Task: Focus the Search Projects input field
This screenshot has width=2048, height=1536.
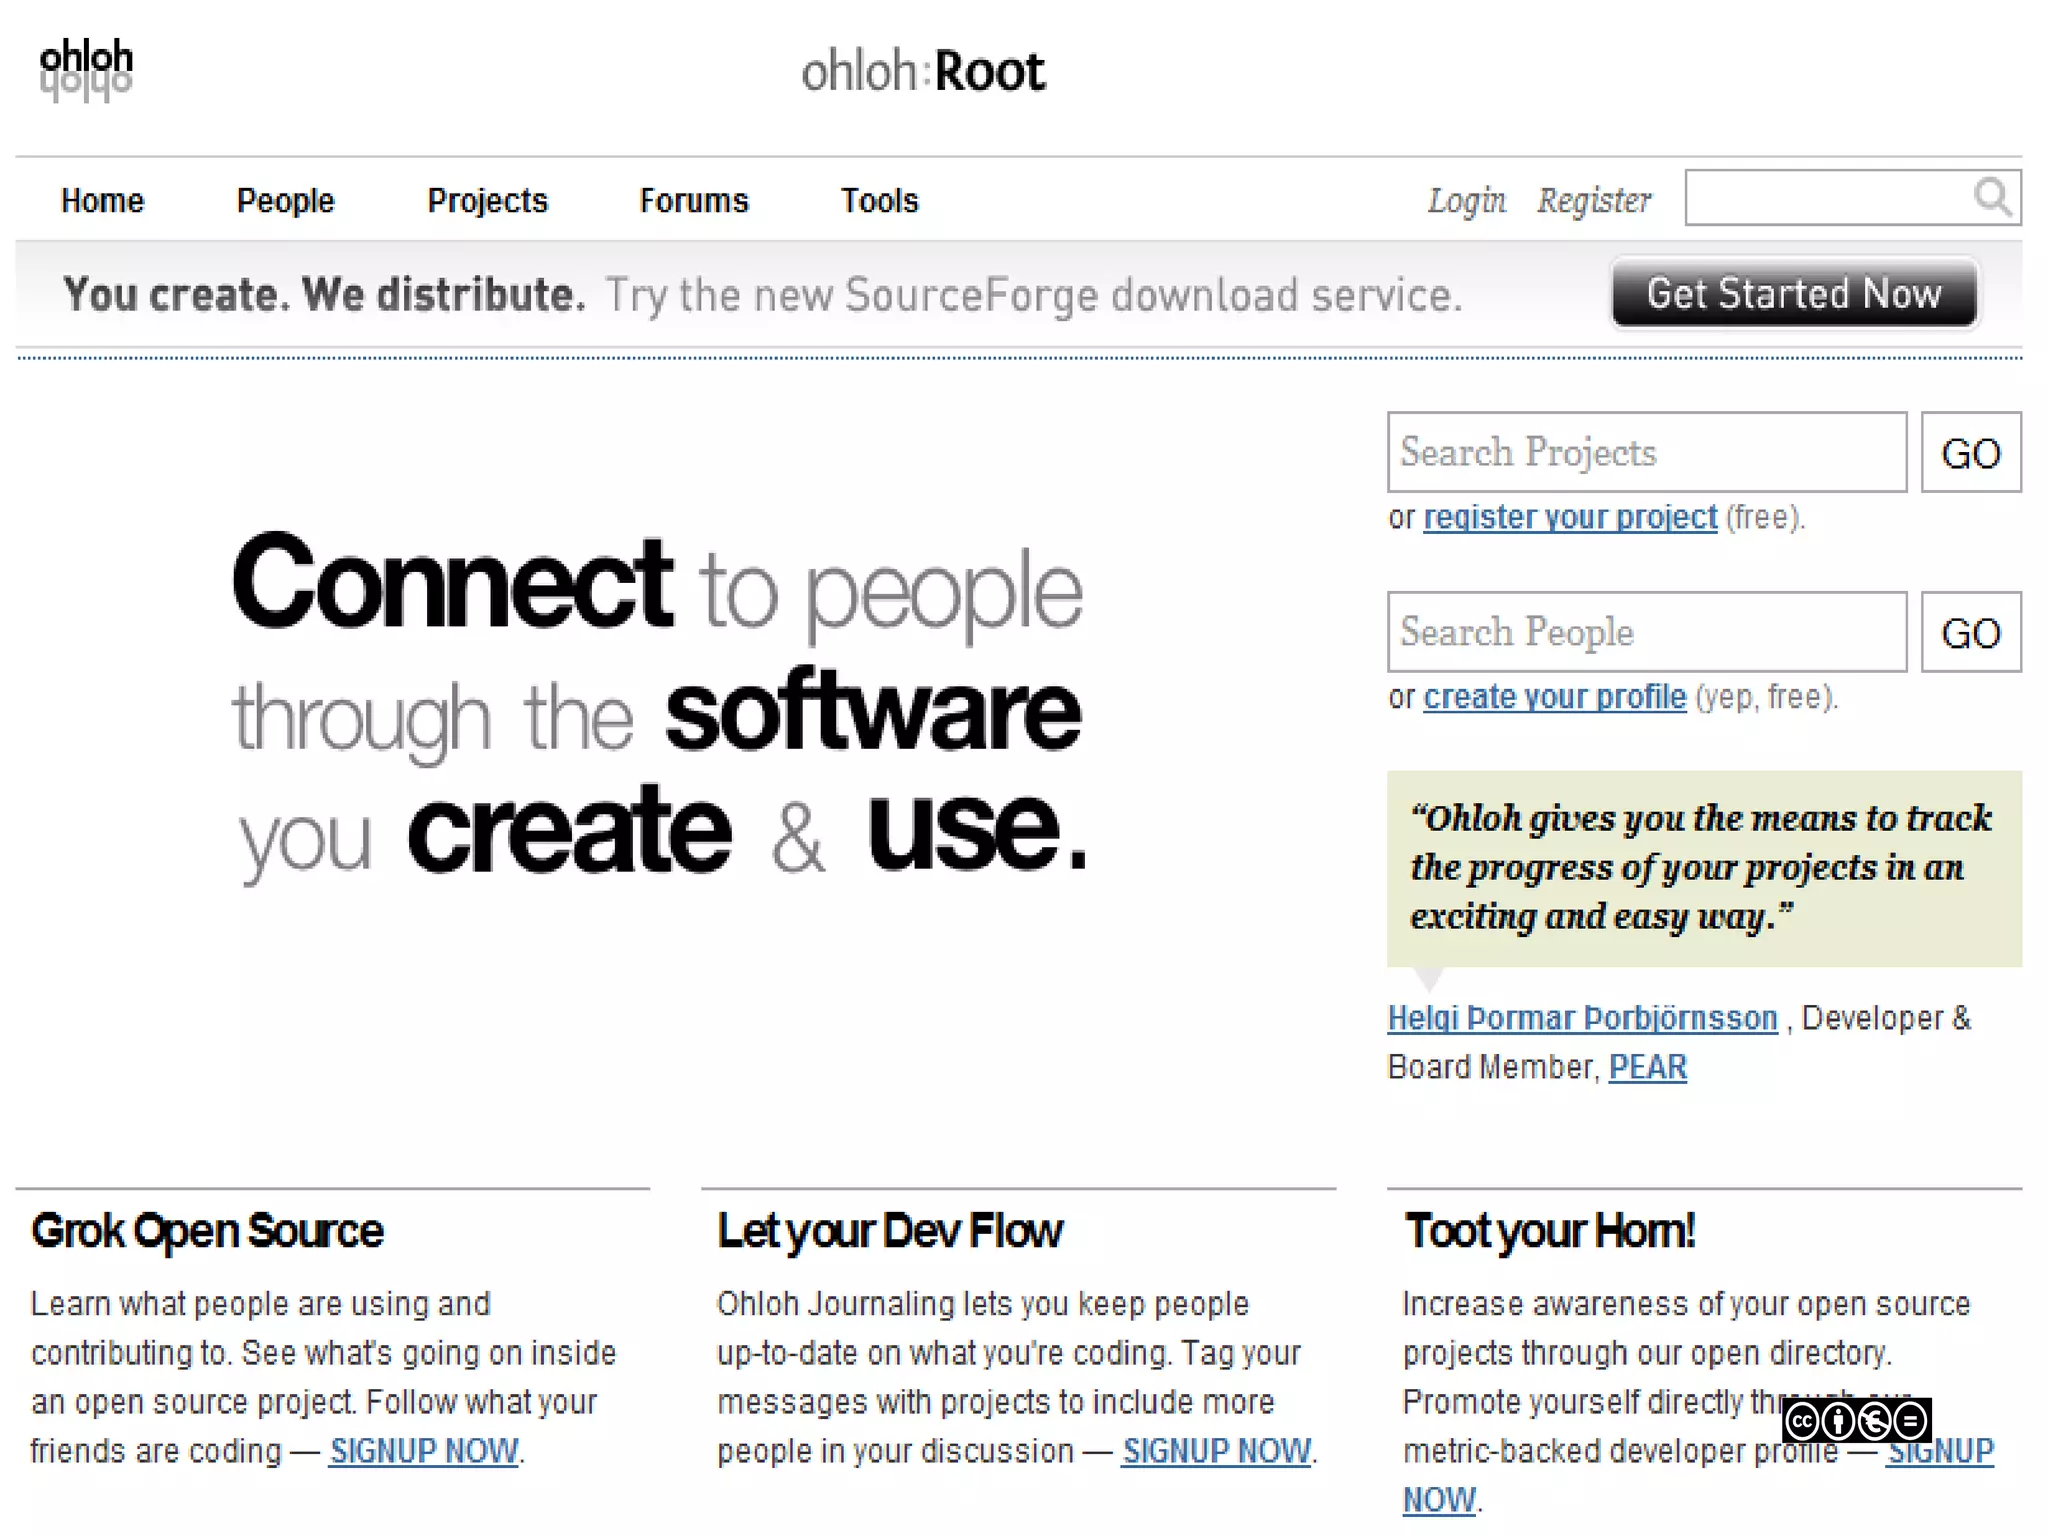Action: pyautogui.click(x=1646, y=452)
